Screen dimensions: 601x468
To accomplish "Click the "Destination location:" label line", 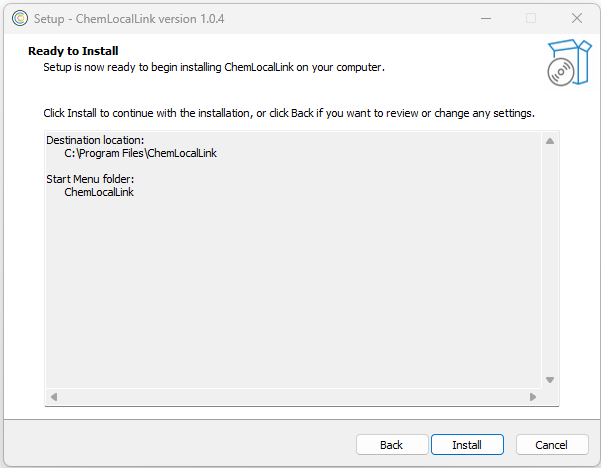I will point(95,140).
